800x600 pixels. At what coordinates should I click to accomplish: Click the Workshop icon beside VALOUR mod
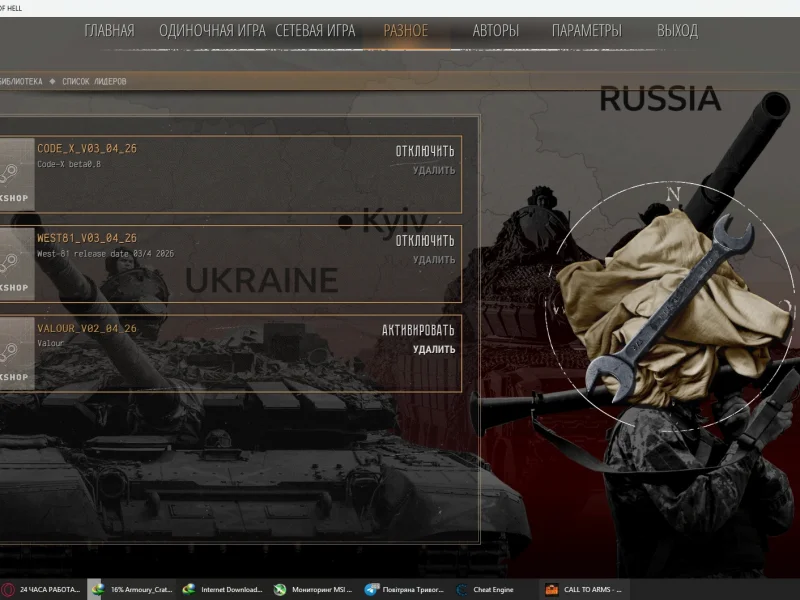[16, 354]
